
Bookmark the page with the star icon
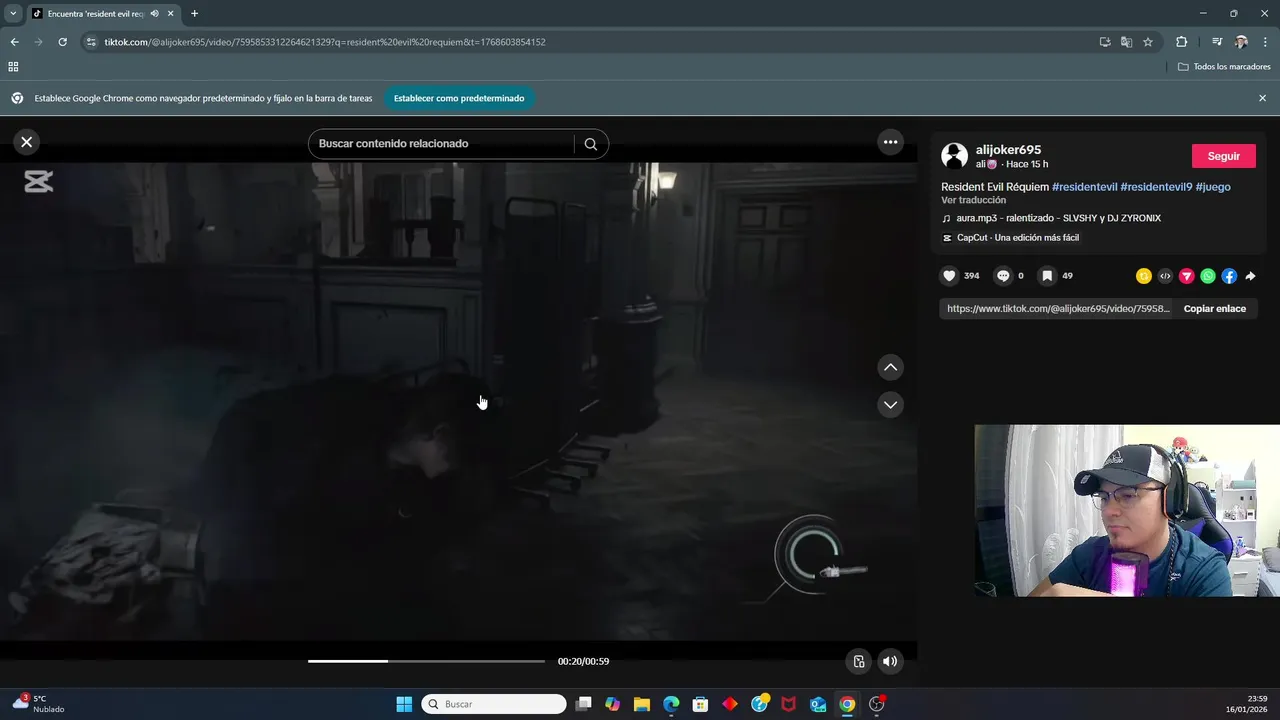coord(1148,42)
